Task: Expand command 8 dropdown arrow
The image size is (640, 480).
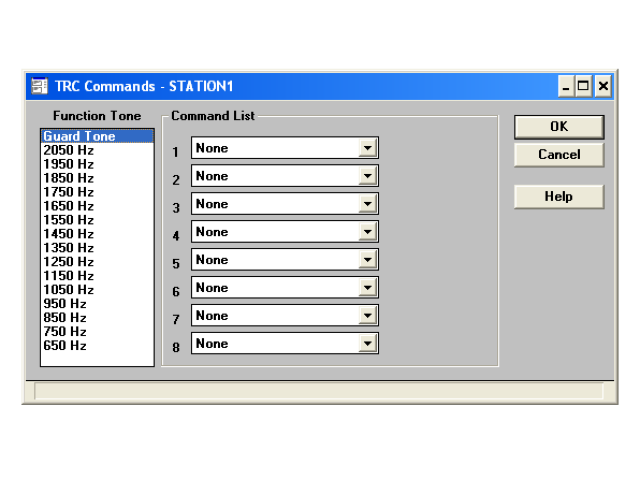Action: 368,344
